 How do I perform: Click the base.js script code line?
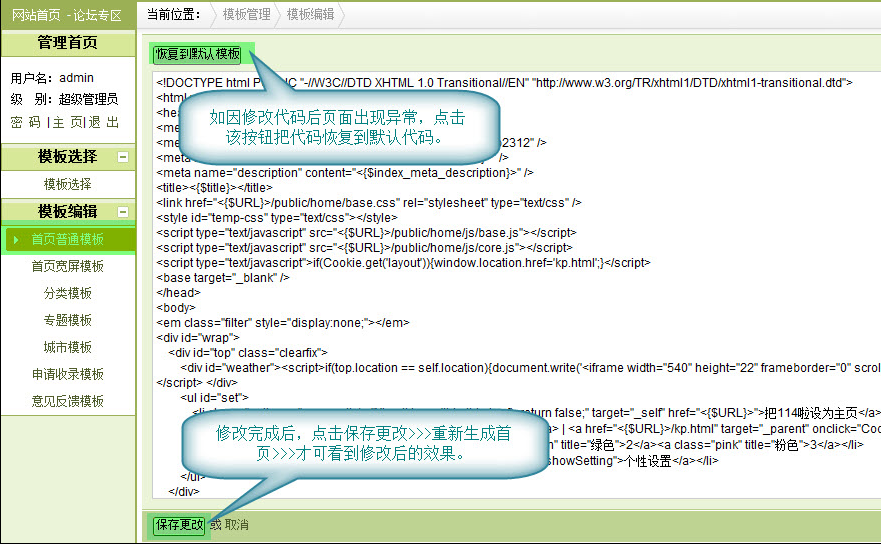pyautogui.click(x=366, y=233)
